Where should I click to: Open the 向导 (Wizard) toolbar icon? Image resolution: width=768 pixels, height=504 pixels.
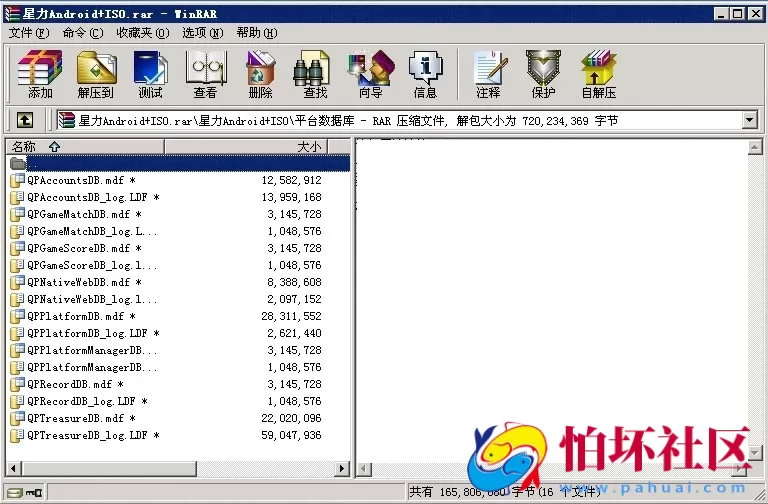(x=370, y=73)
